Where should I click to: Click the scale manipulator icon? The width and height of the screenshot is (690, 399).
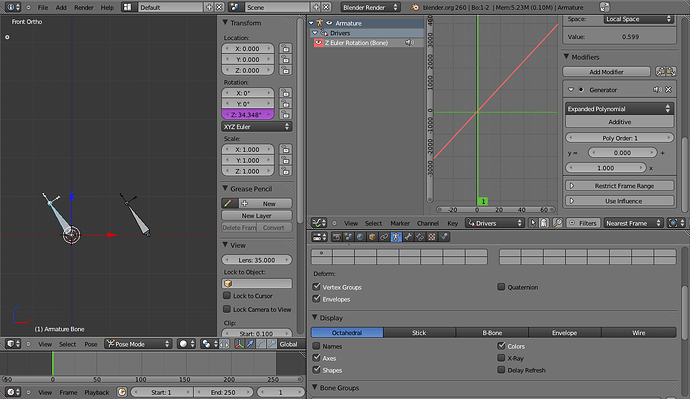(x=272, y=344)
